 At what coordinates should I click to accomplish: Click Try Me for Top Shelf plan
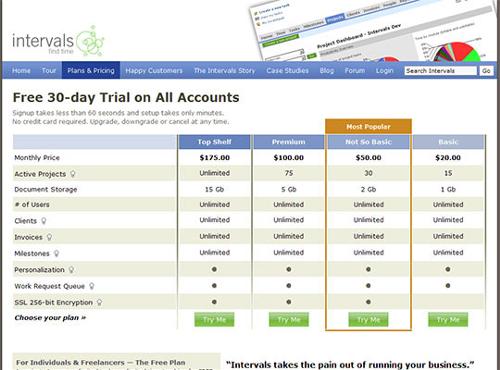tap(214, 319)
